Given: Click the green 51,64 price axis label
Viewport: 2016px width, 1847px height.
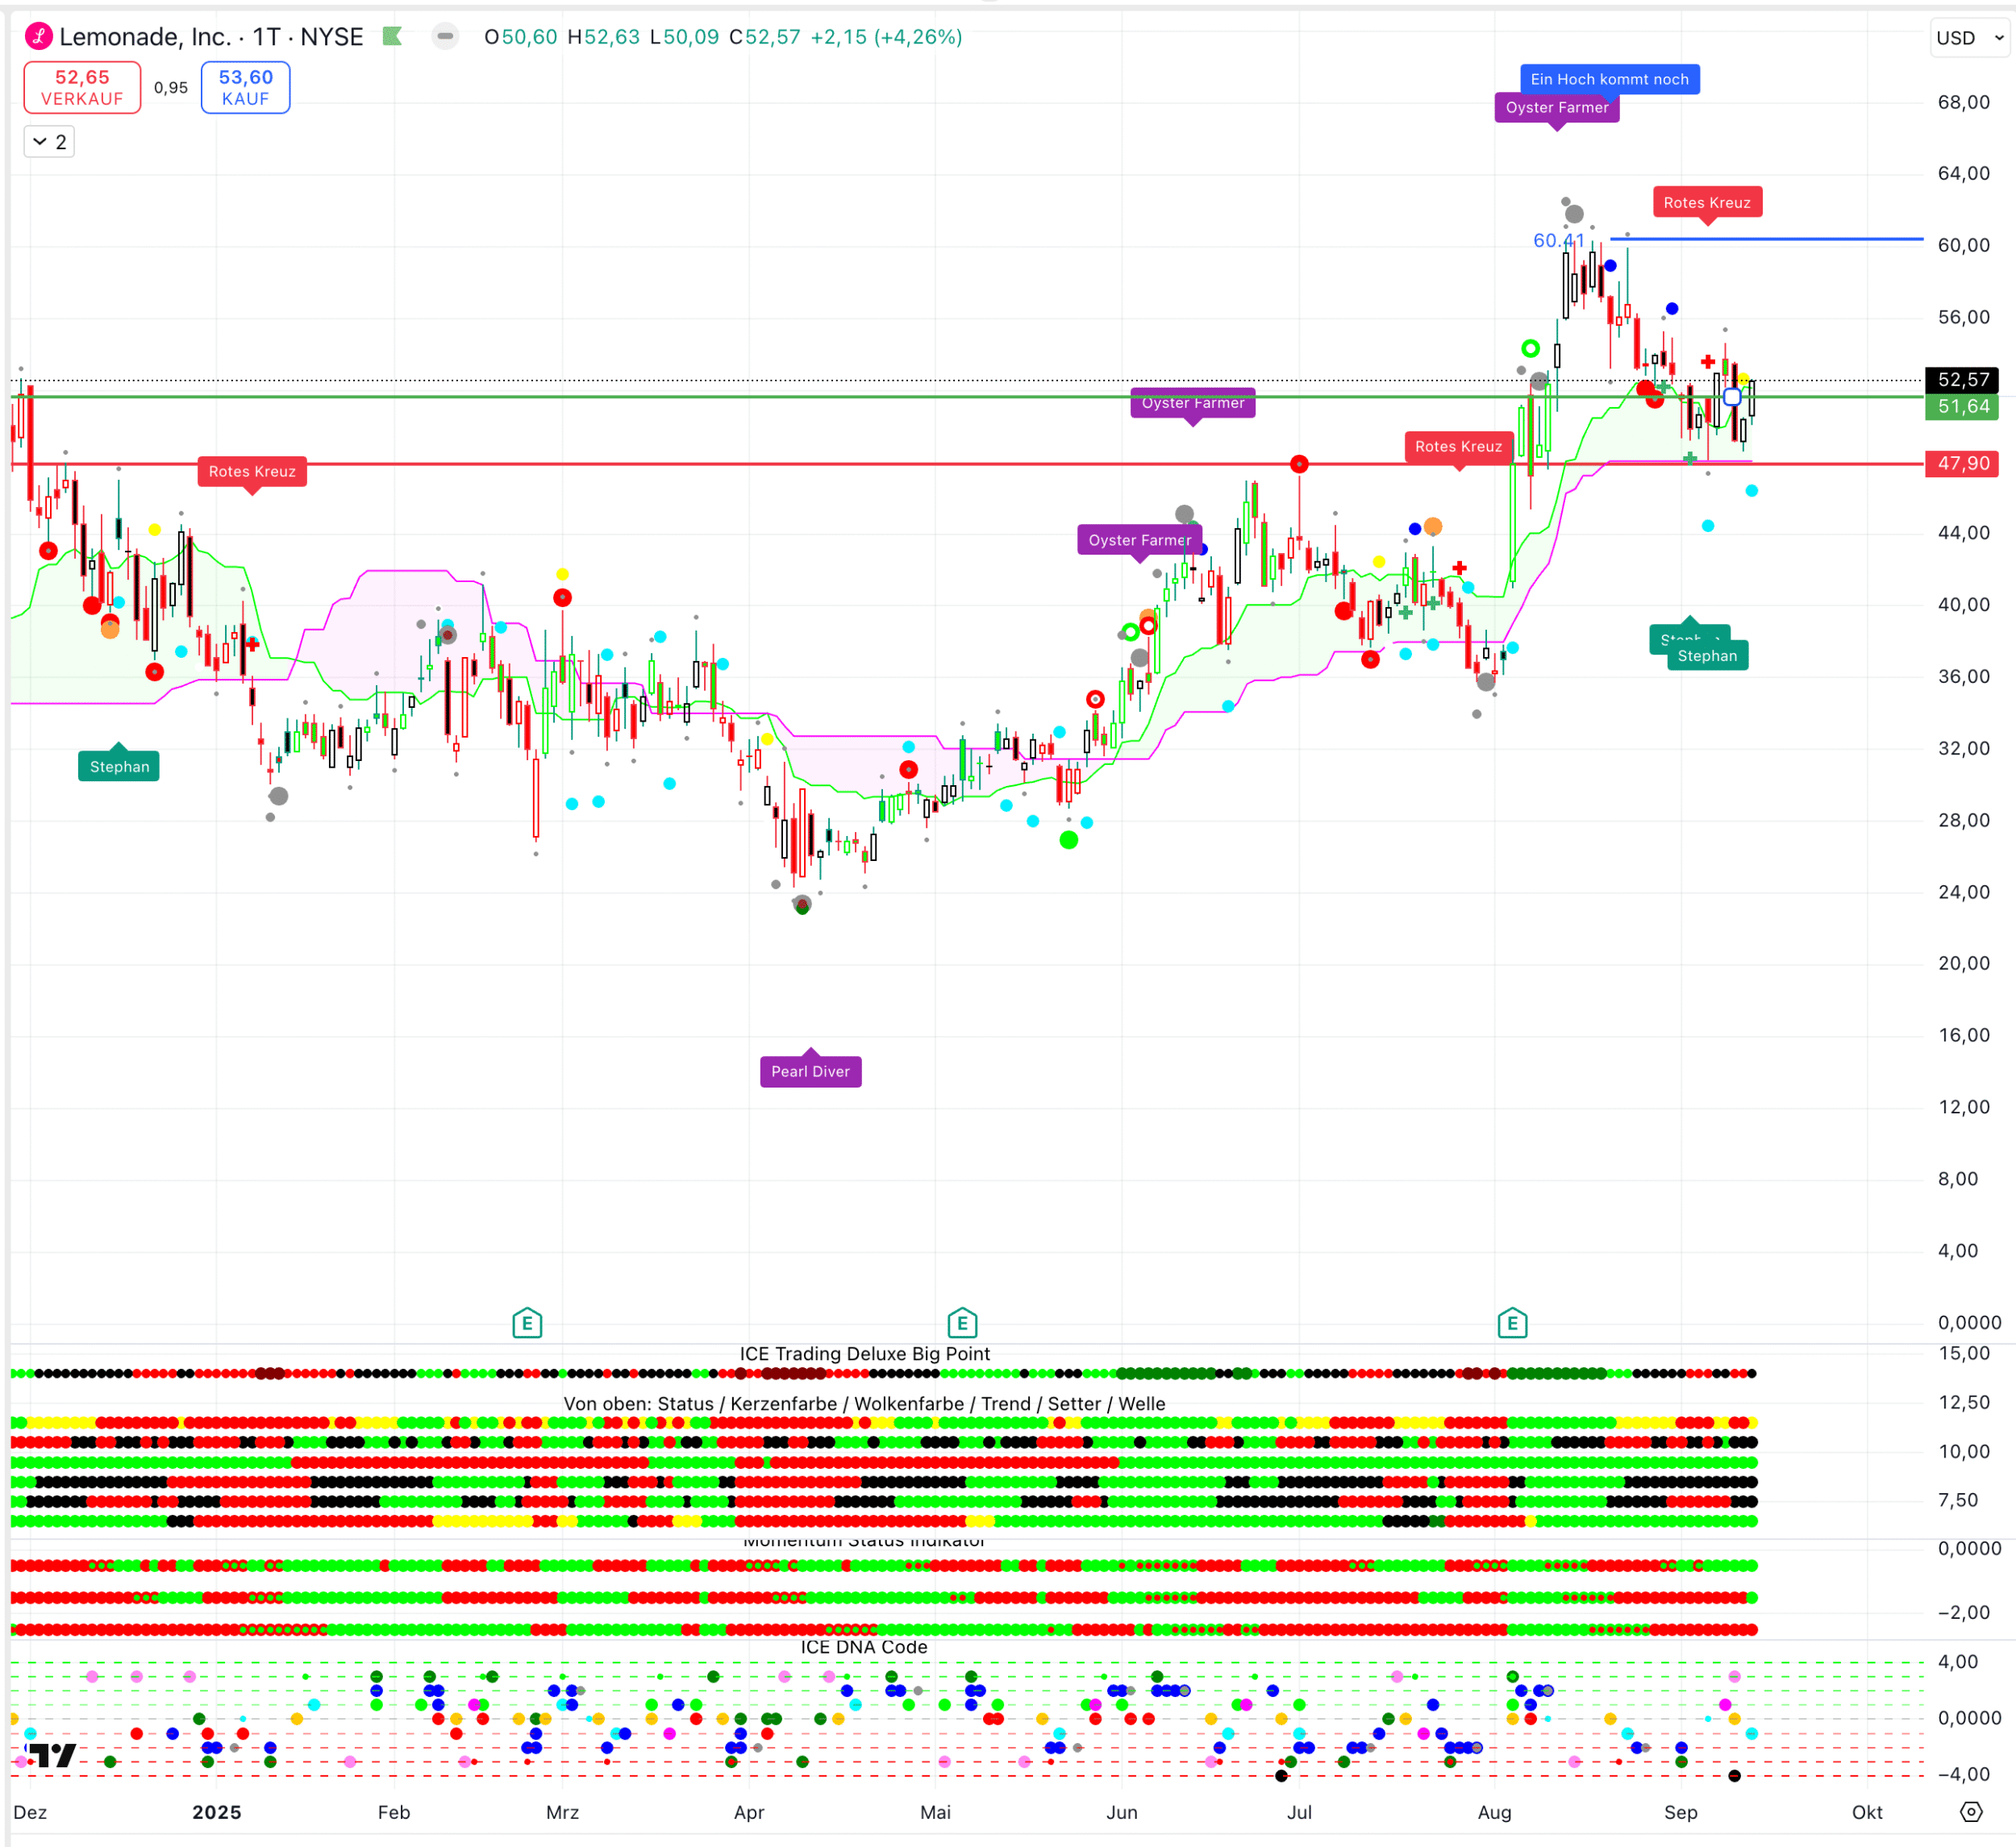Looking at the screenshot, I should [x=1962, y=407].
